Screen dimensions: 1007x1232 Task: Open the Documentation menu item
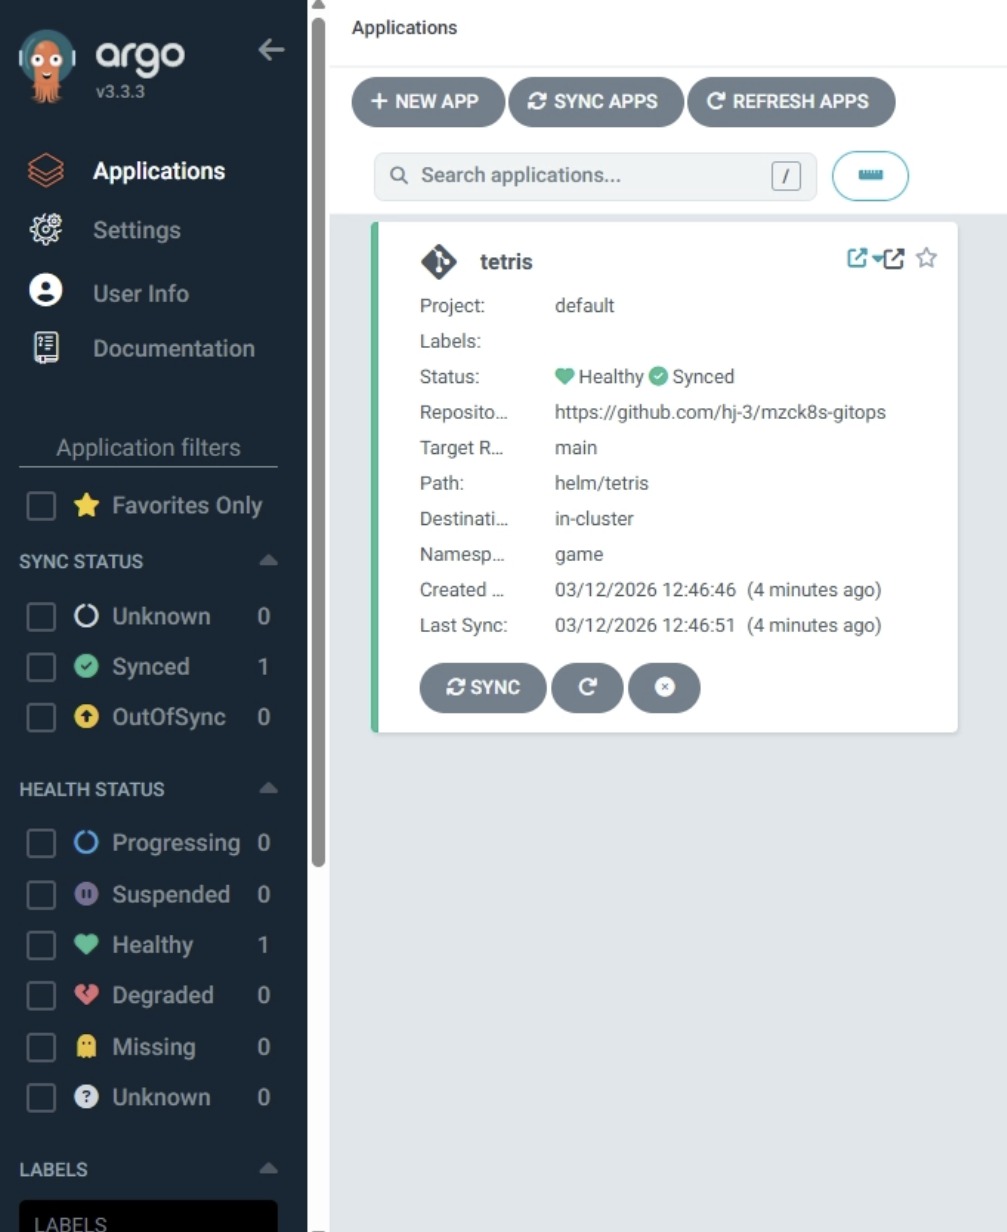(173, 349)
